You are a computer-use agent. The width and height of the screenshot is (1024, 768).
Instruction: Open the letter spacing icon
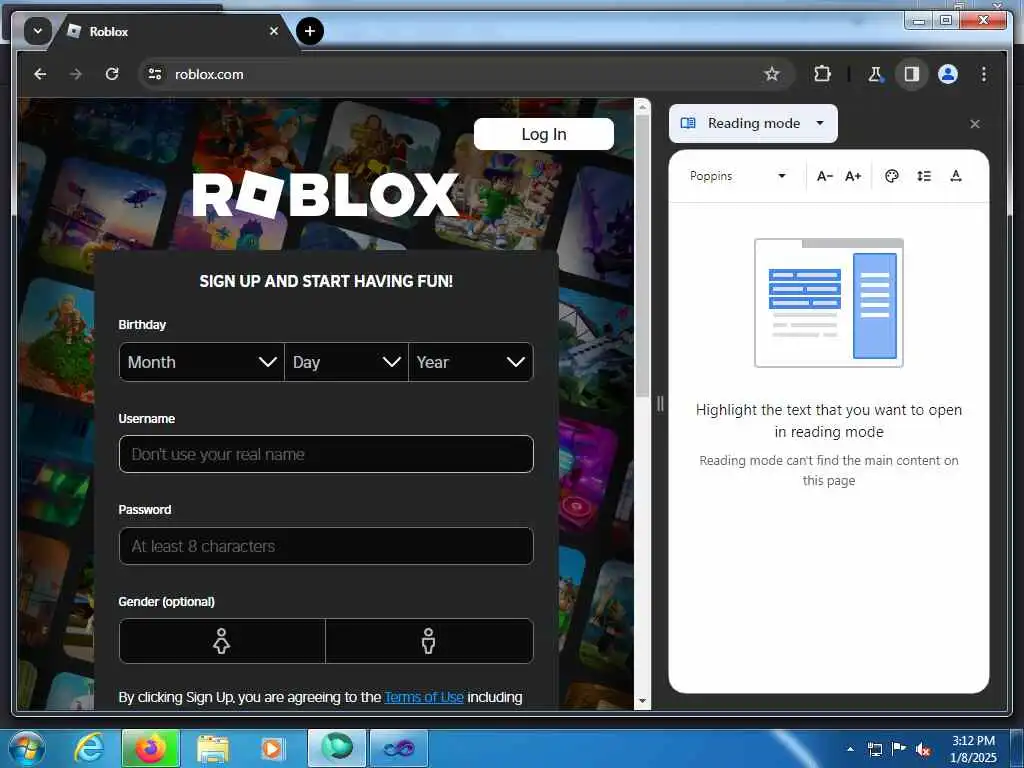(955, 176)
